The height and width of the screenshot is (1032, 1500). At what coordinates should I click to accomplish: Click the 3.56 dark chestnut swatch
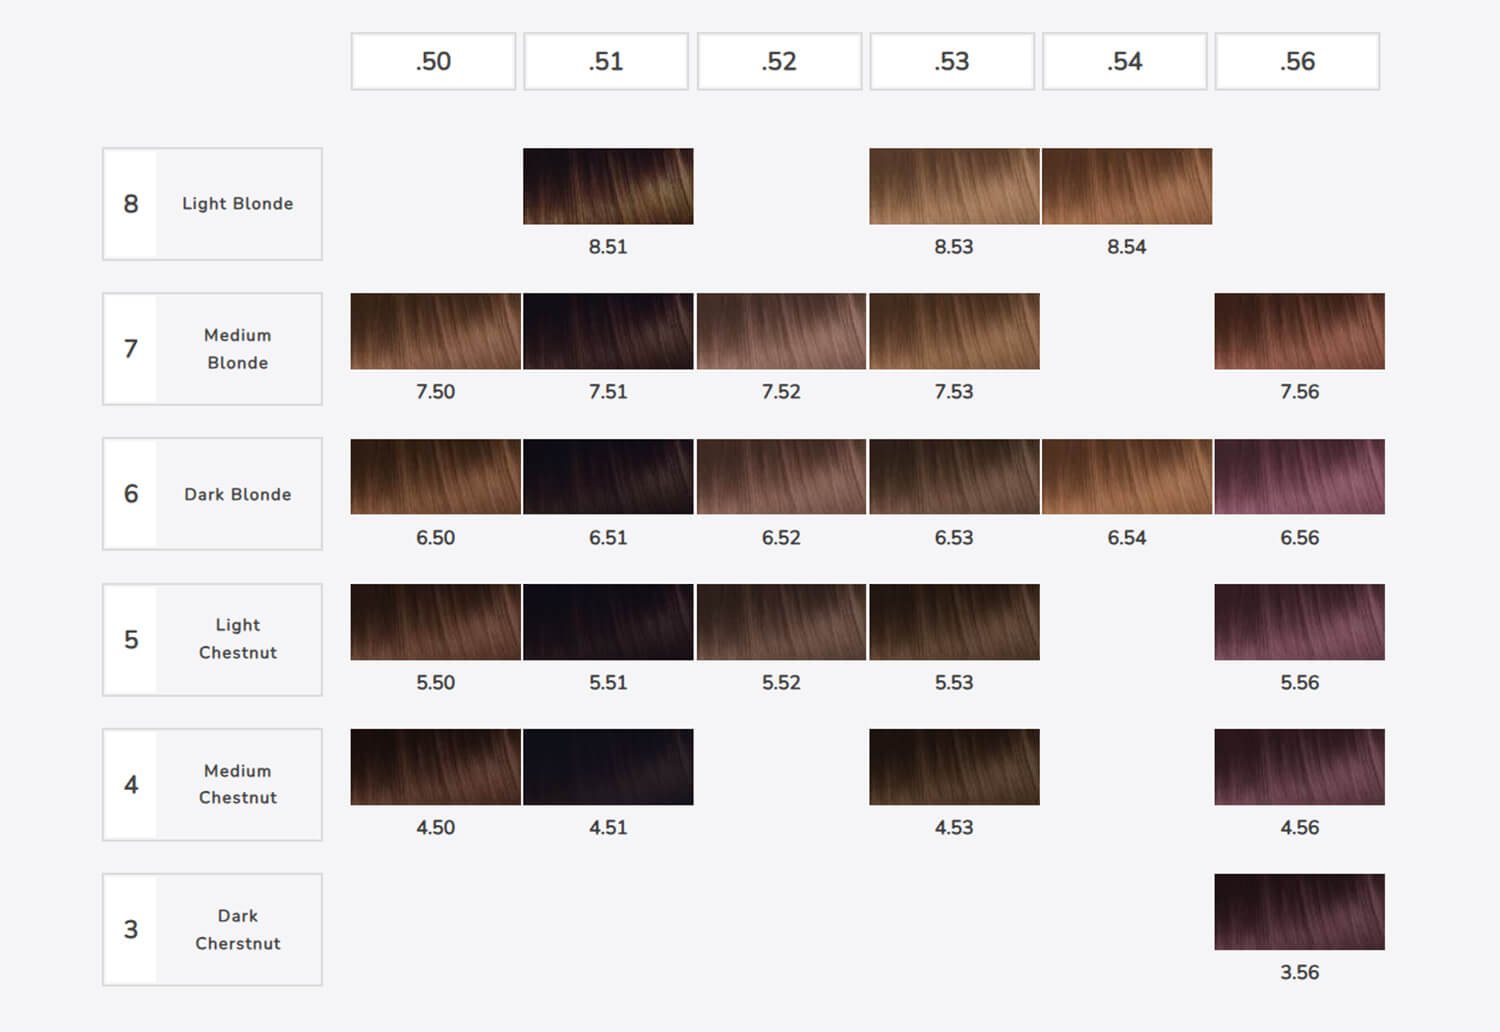tap(1299, 912)
